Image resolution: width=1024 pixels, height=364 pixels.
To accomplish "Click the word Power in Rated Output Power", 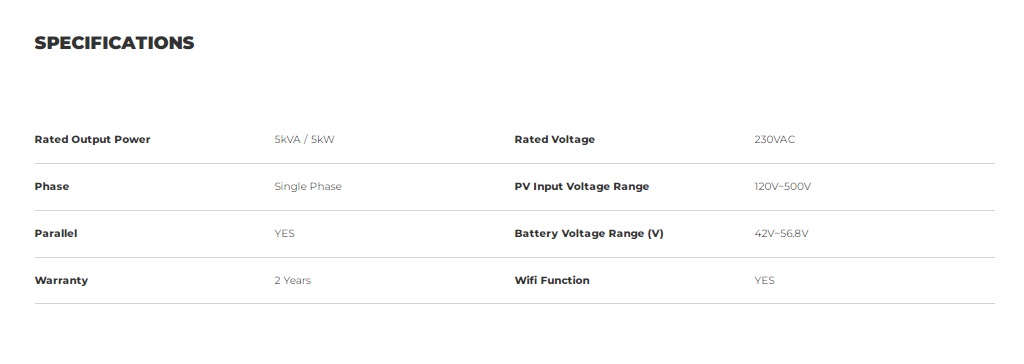I will click(x=133, y=139).
